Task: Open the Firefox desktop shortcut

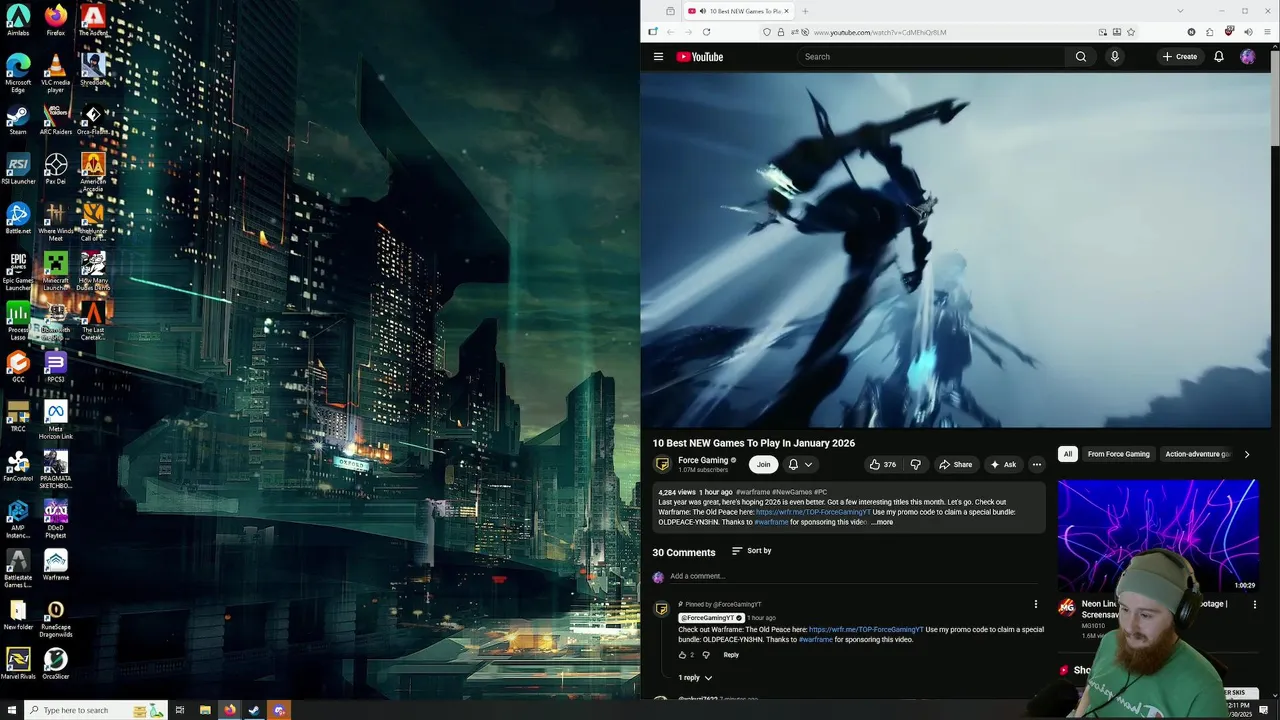Action: point(56,20)
